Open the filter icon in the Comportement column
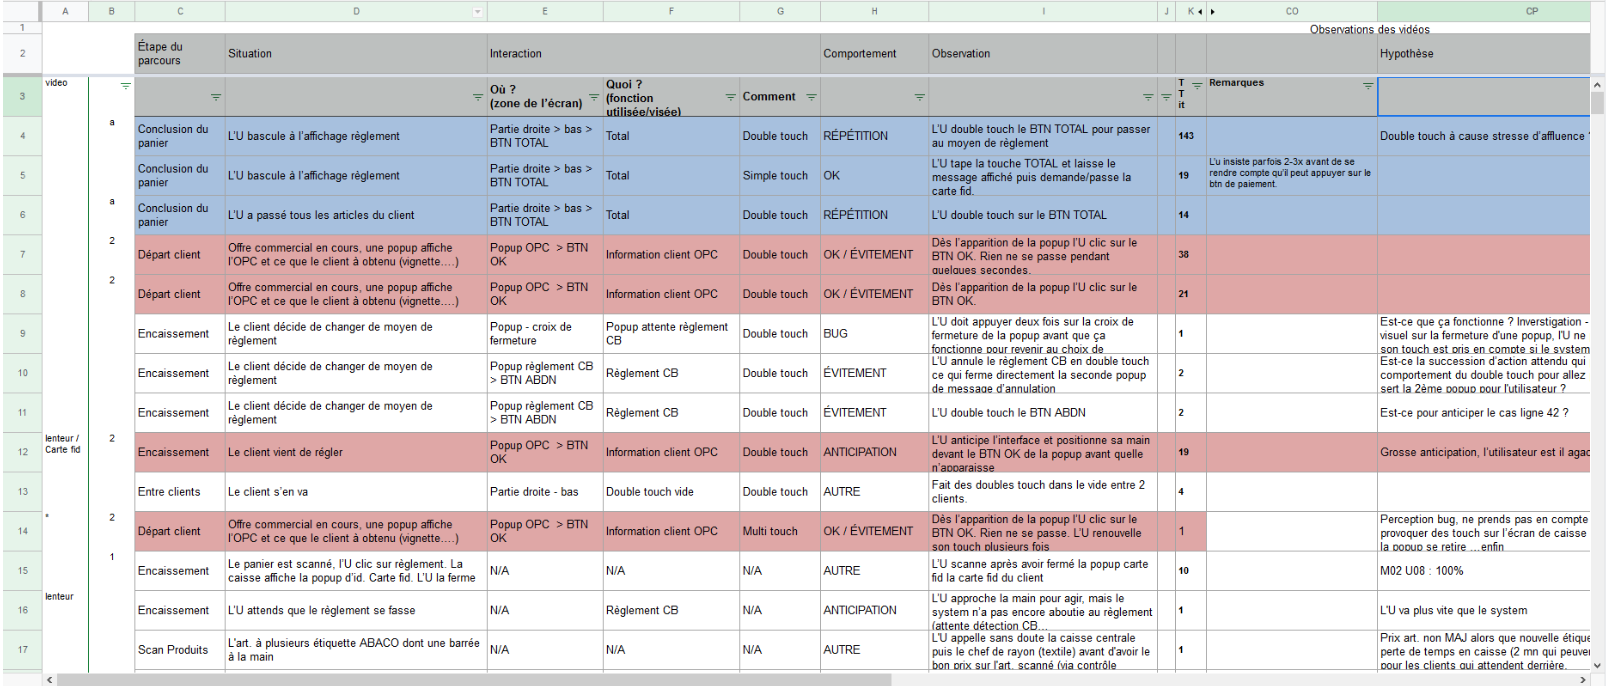 919,97
